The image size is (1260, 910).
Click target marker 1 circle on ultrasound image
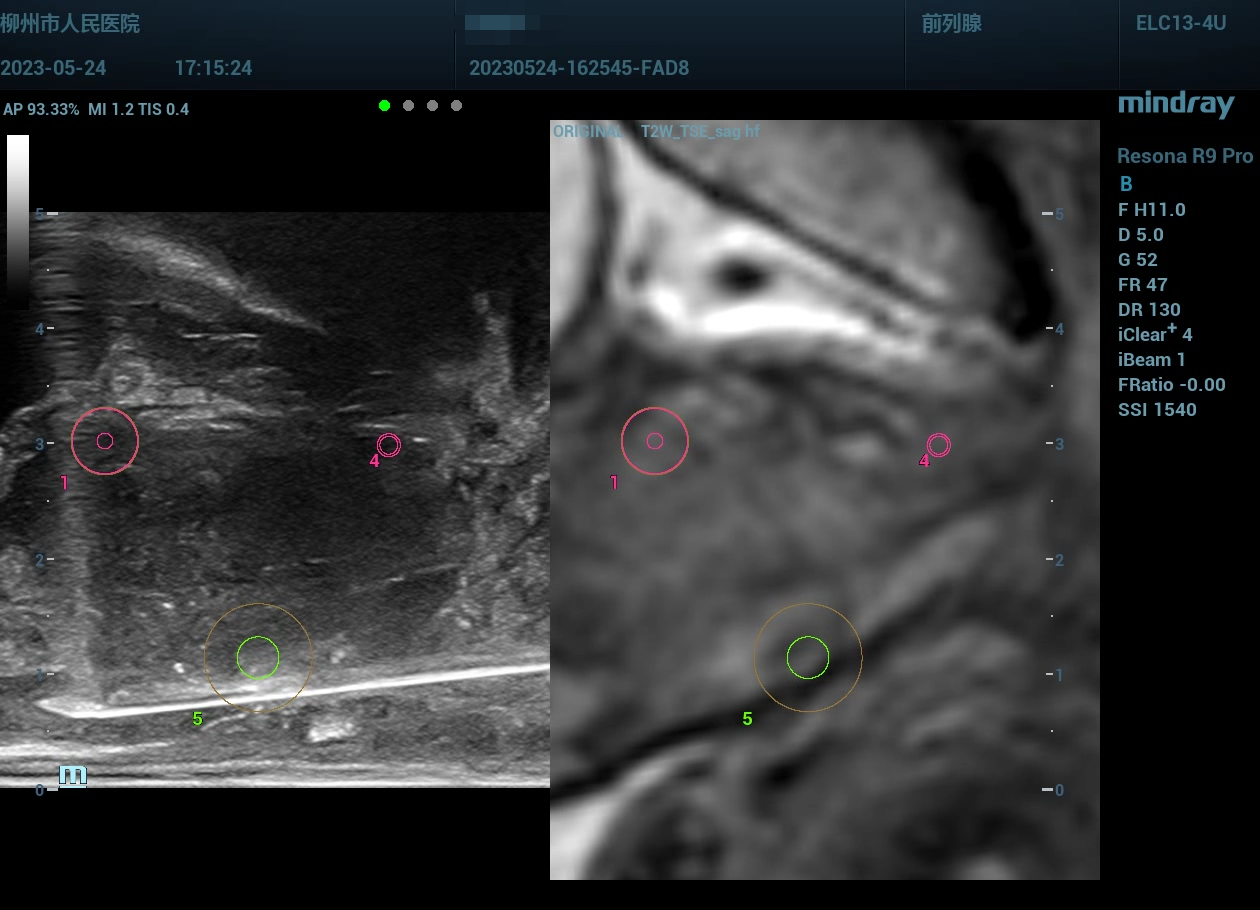click(105, 441)
